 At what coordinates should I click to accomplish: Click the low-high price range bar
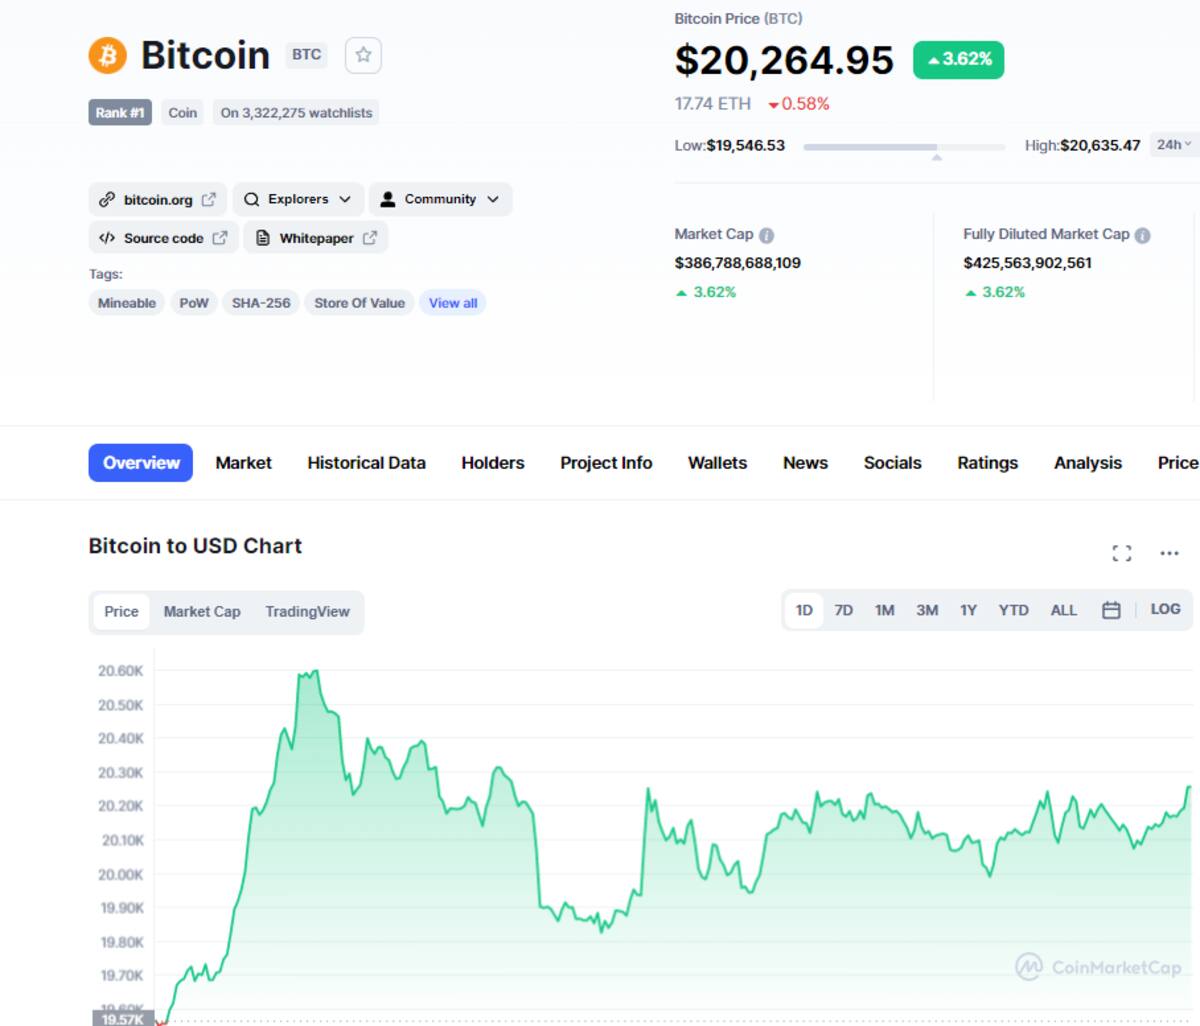point(904,147)
